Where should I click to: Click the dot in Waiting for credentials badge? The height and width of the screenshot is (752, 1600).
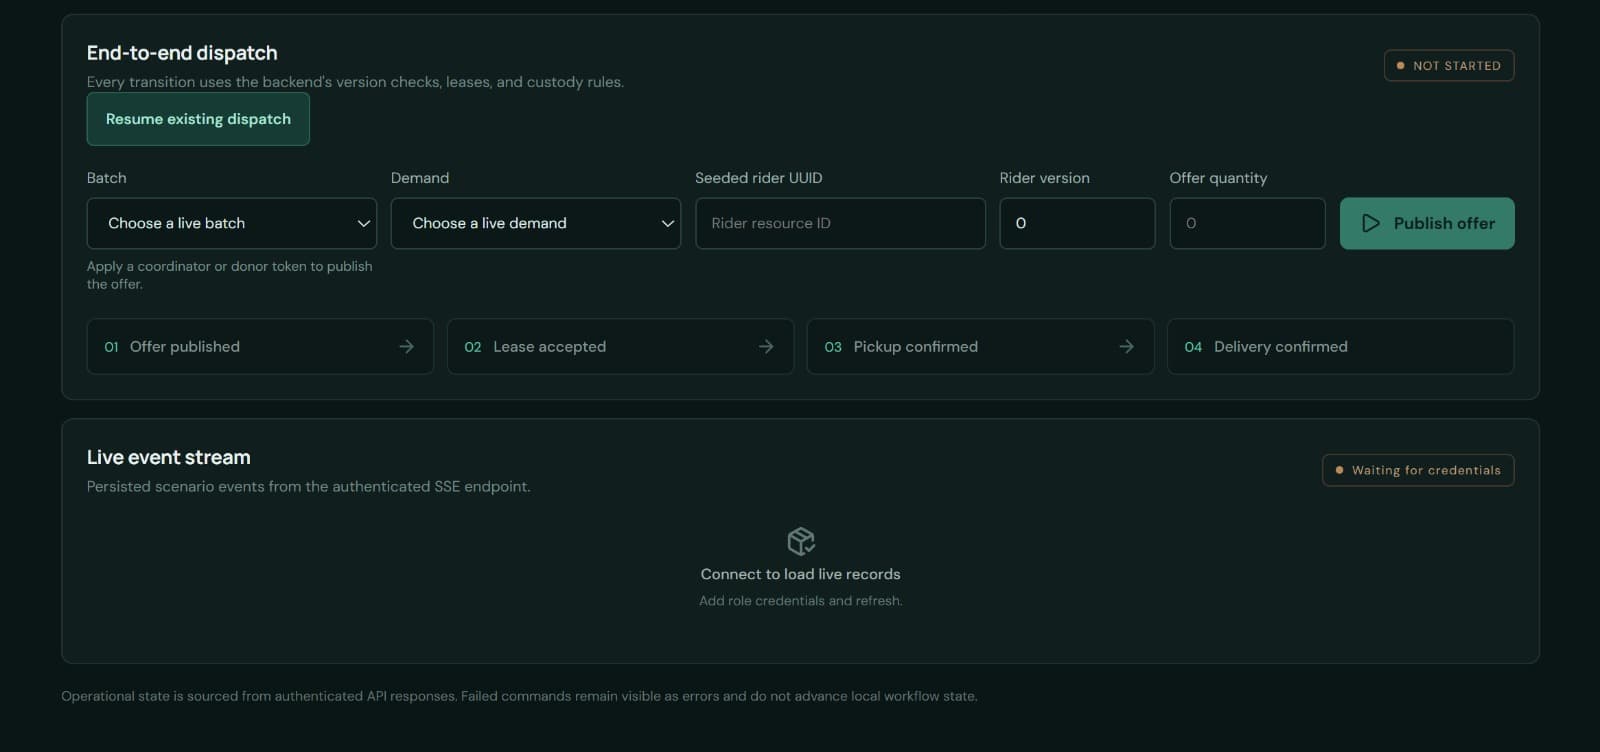[x=1339, y=470]
